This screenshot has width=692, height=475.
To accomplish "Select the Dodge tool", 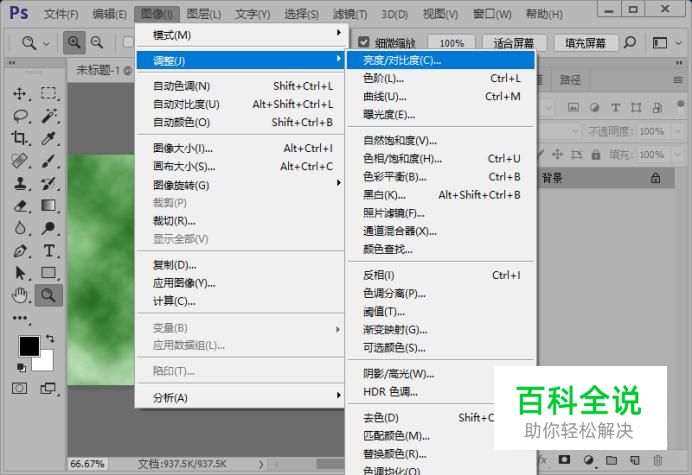I will [49, 228].
